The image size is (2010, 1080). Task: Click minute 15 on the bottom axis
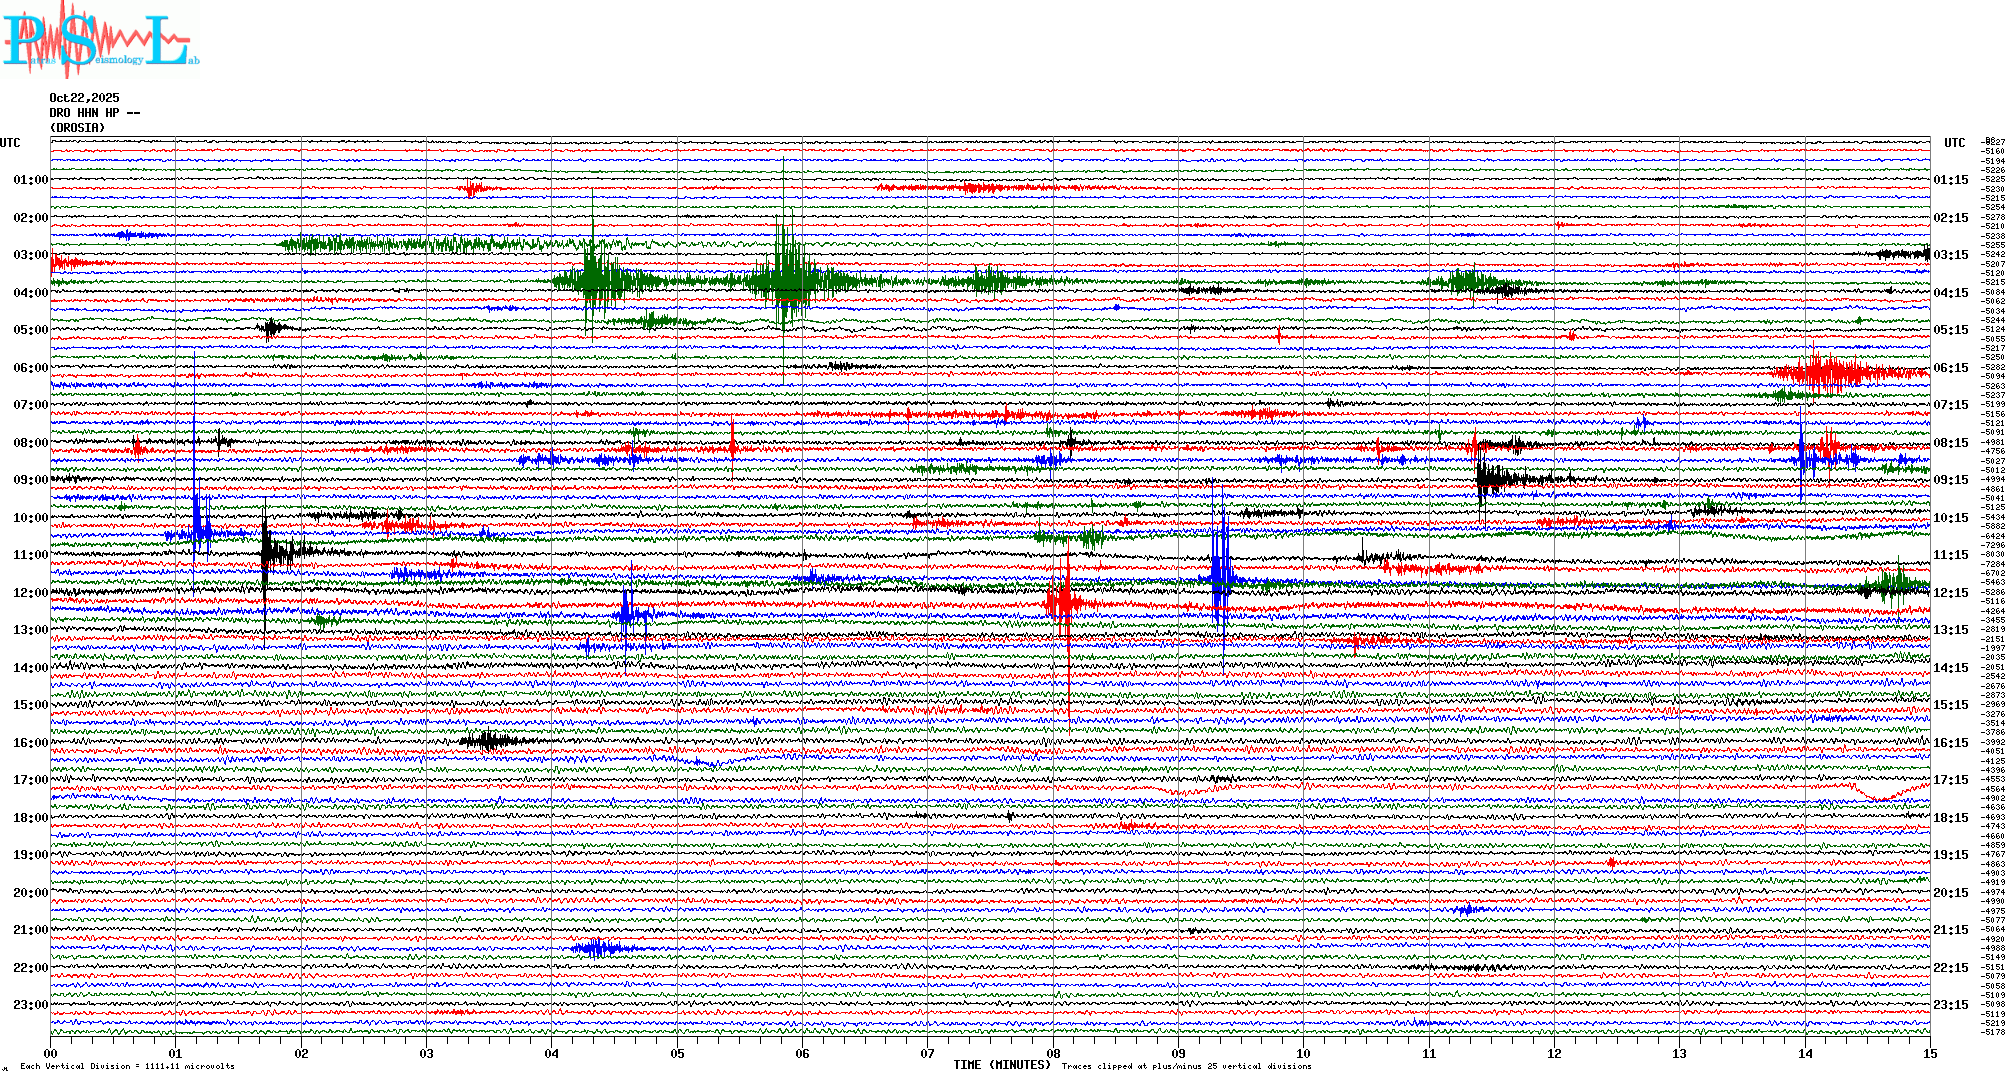pyautogui.click(x=1929, y=1054)
